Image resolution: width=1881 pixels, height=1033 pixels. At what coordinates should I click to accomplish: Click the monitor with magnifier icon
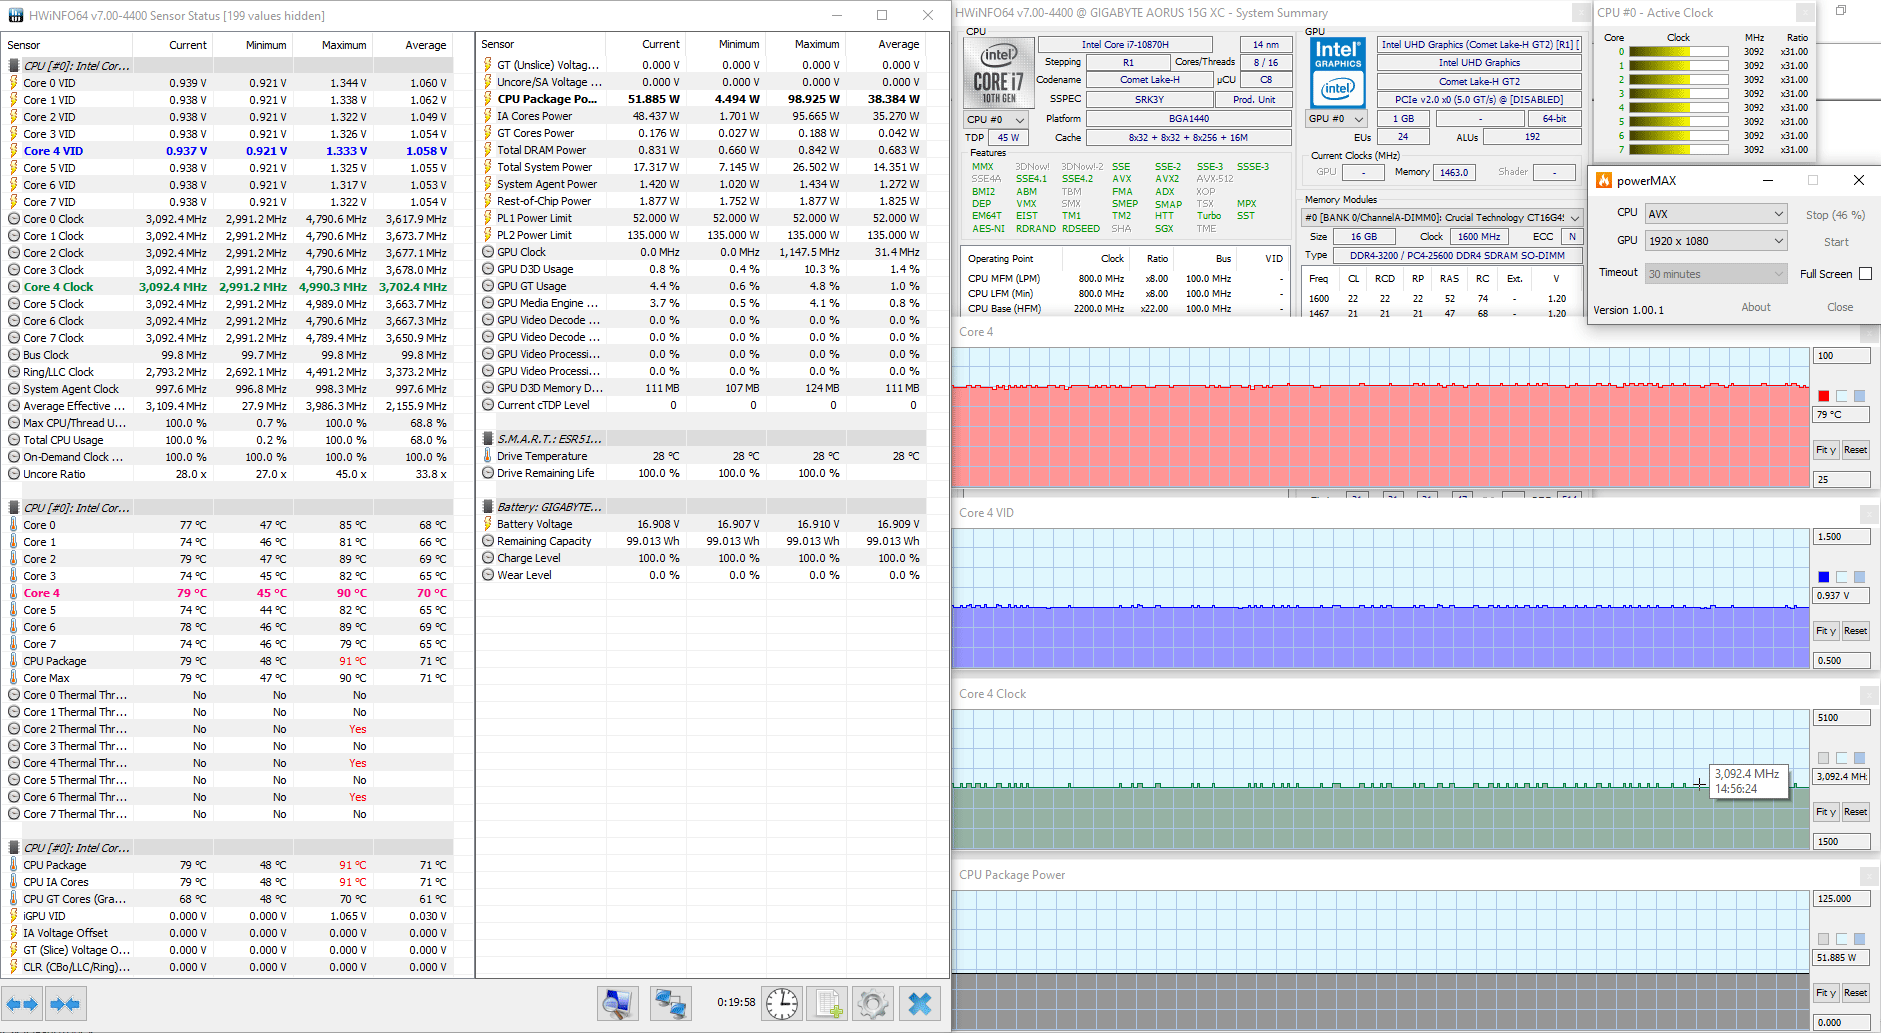click(618, 1003)
